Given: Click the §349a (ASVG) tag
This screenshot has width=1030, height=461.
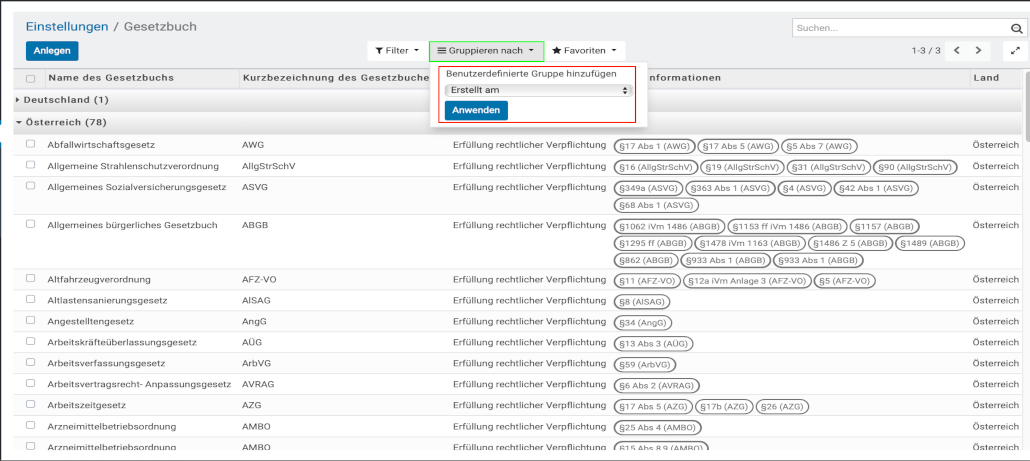Looking at the screenshot, I should (649, 187).
